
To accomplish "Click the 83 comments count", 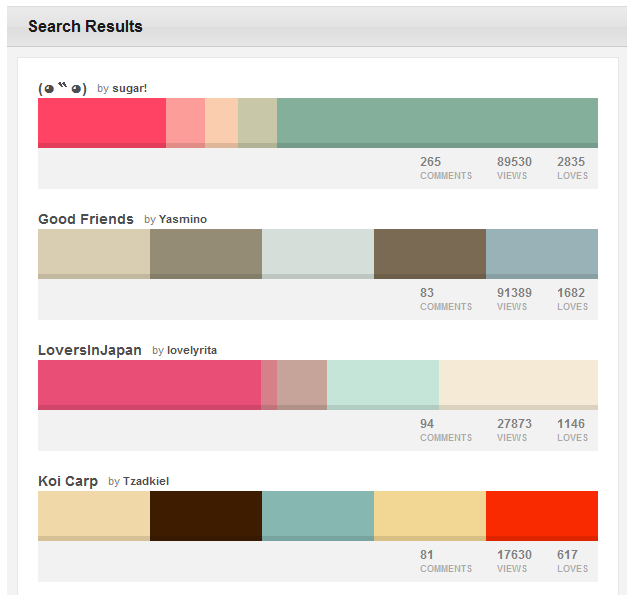I will [427, 292].
